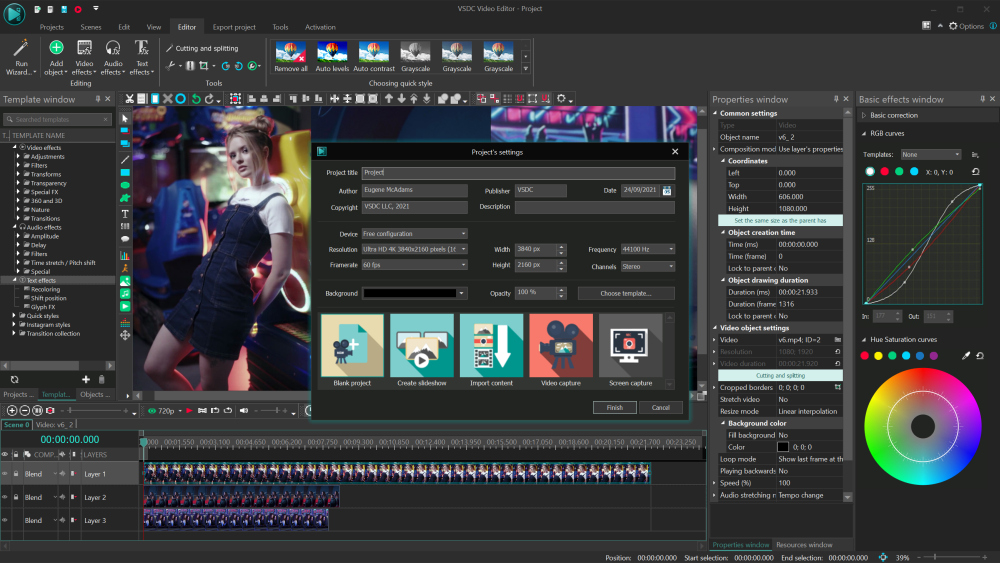Toggle visibility eye for Layer 3
1000x563 pixels.
click(5, 520)
